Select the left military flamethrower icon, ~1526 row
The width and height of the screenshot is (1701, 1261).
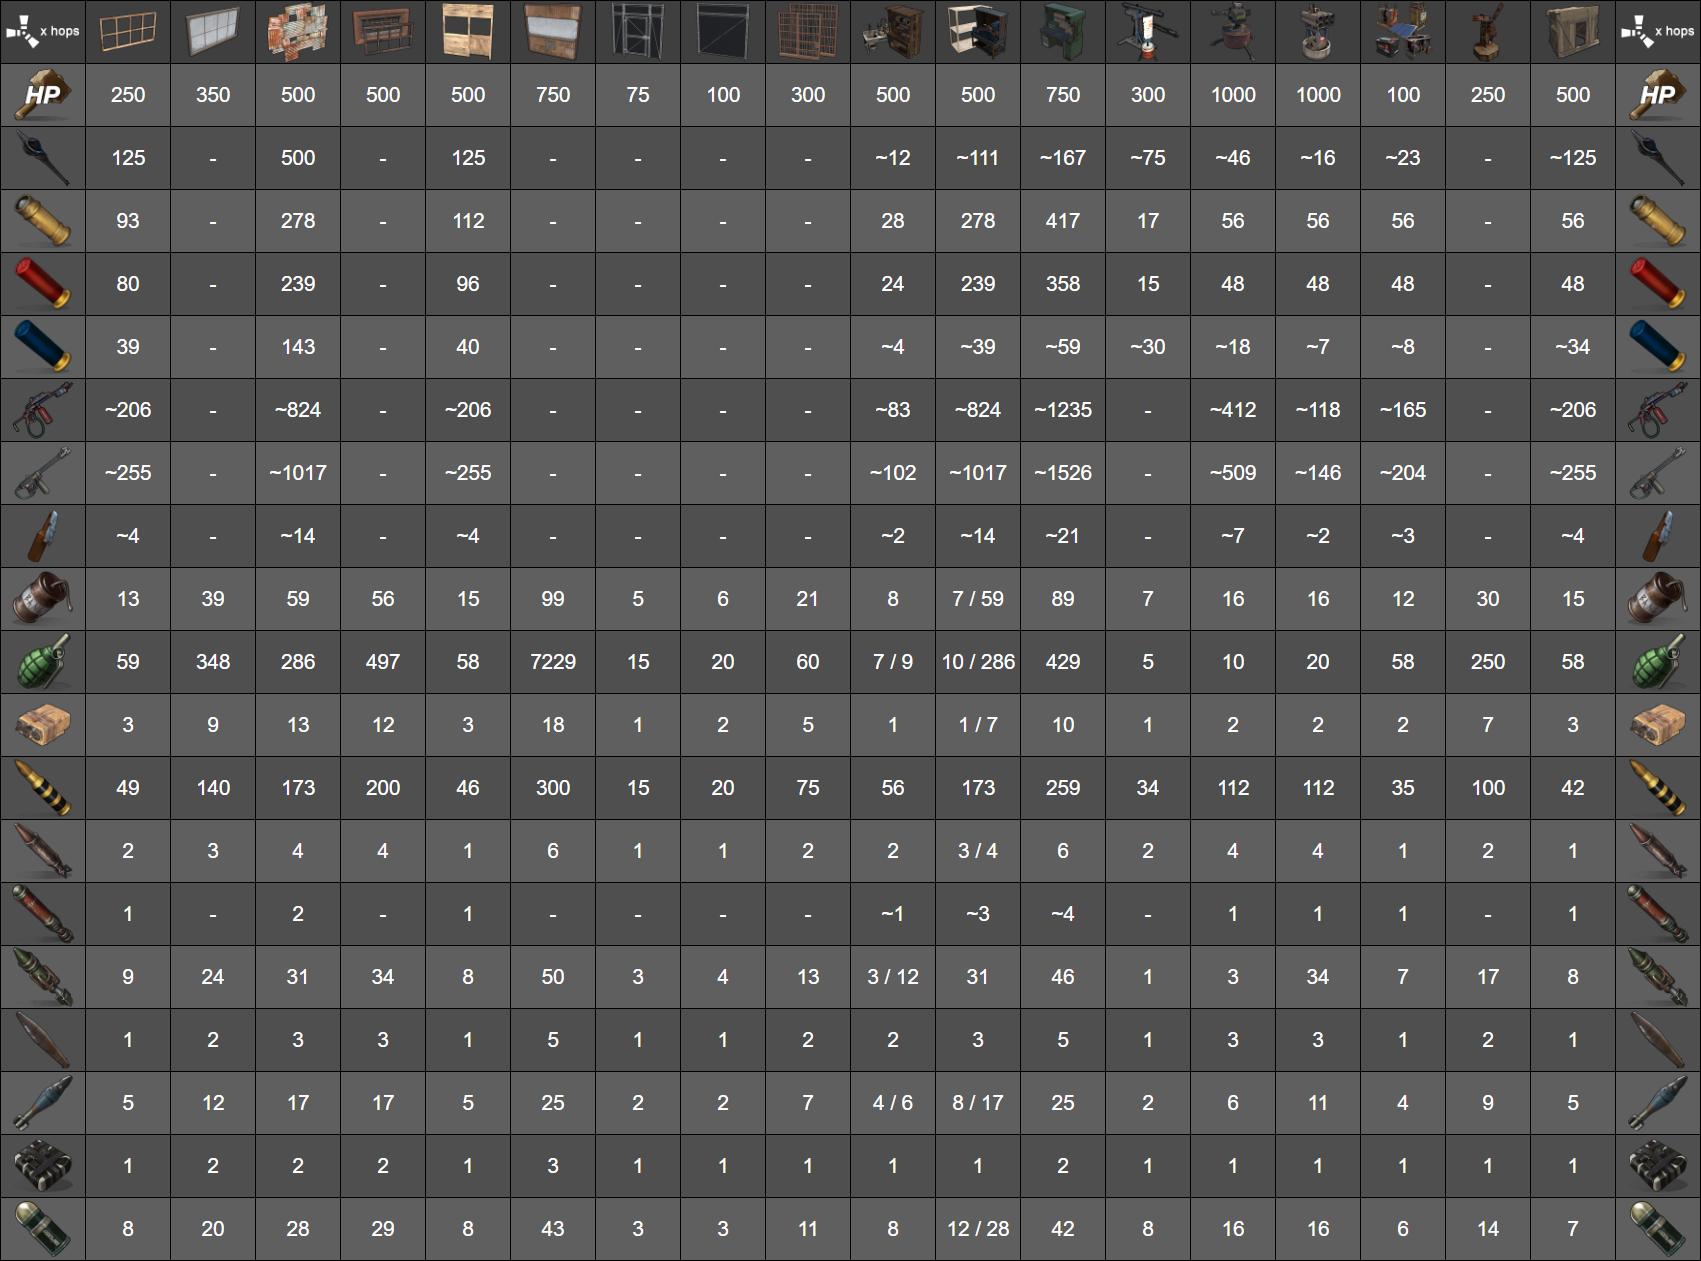[42, 473]
